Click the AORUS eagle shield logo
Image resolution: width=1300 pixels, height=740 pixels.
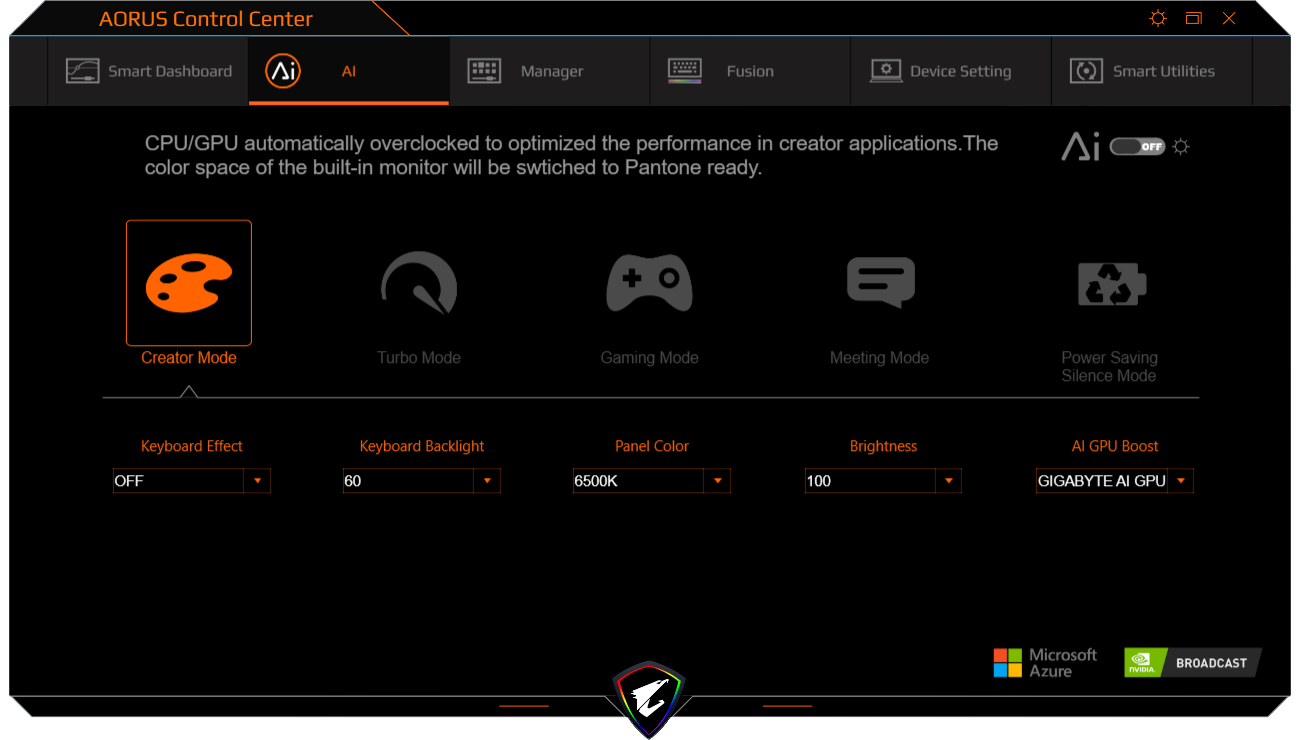[x=649, y=698]
